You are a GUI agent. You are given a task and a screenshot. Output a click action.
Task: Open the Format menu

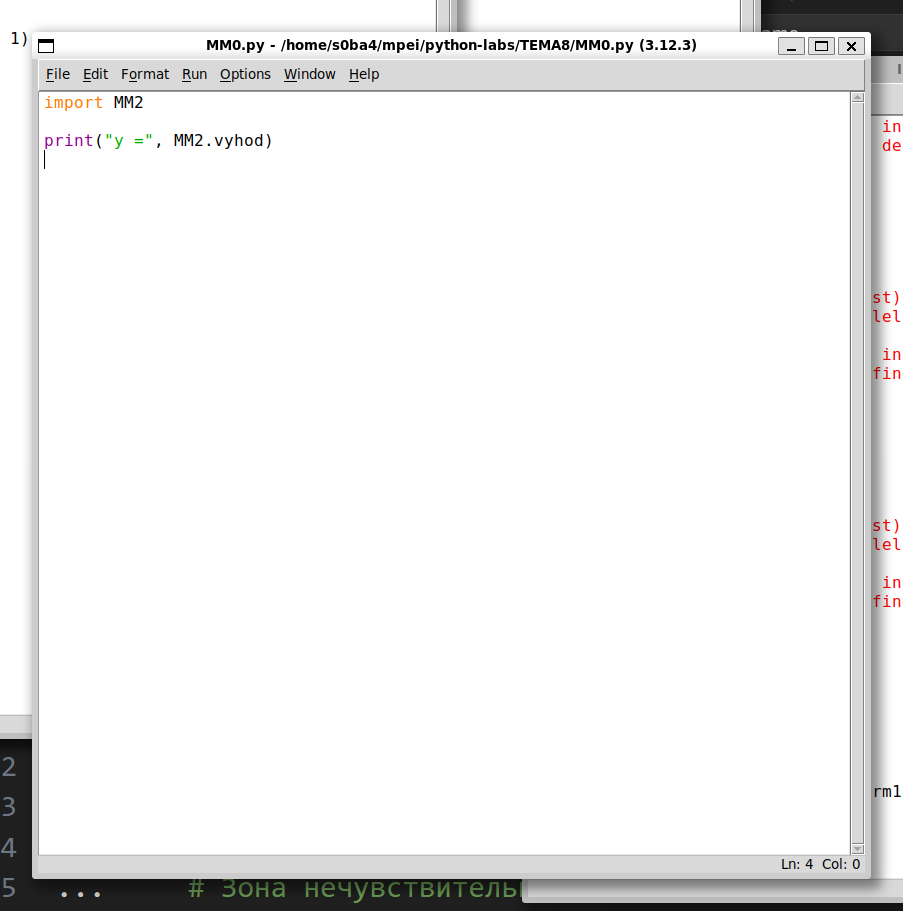[x=145, y=74]
